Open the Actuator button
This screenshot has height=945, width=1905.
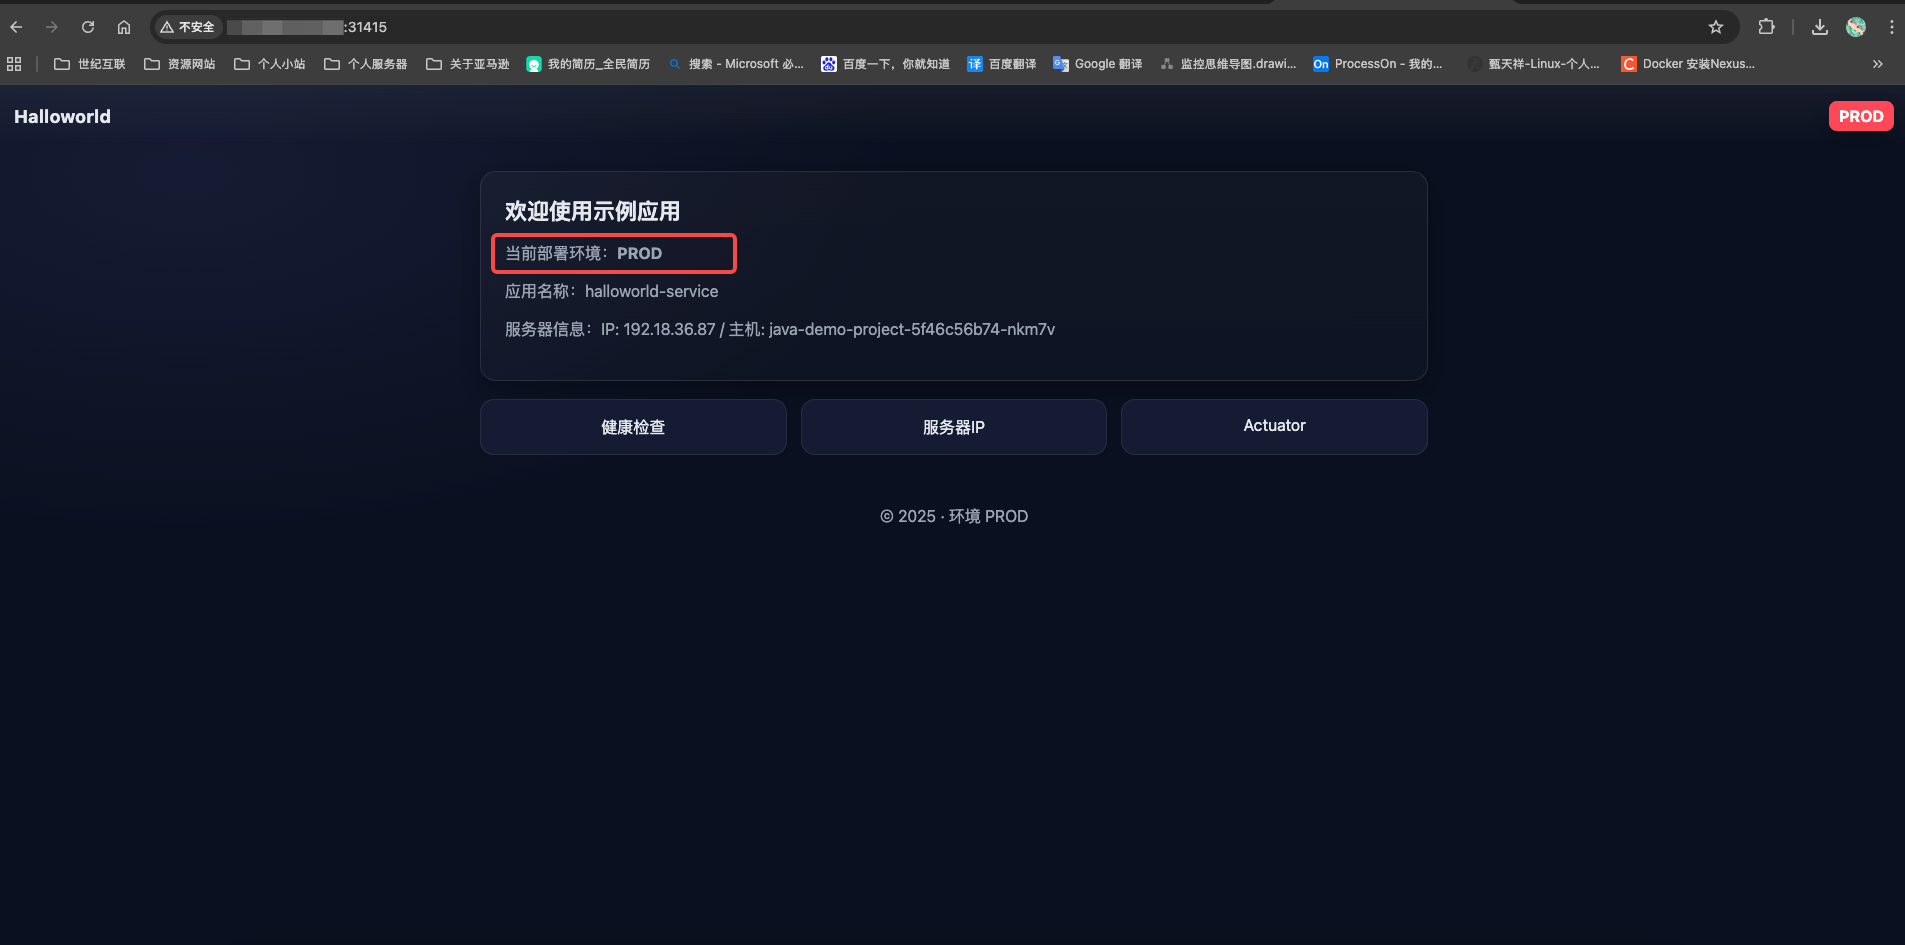pyautogui.click(x=1274, y=426)
